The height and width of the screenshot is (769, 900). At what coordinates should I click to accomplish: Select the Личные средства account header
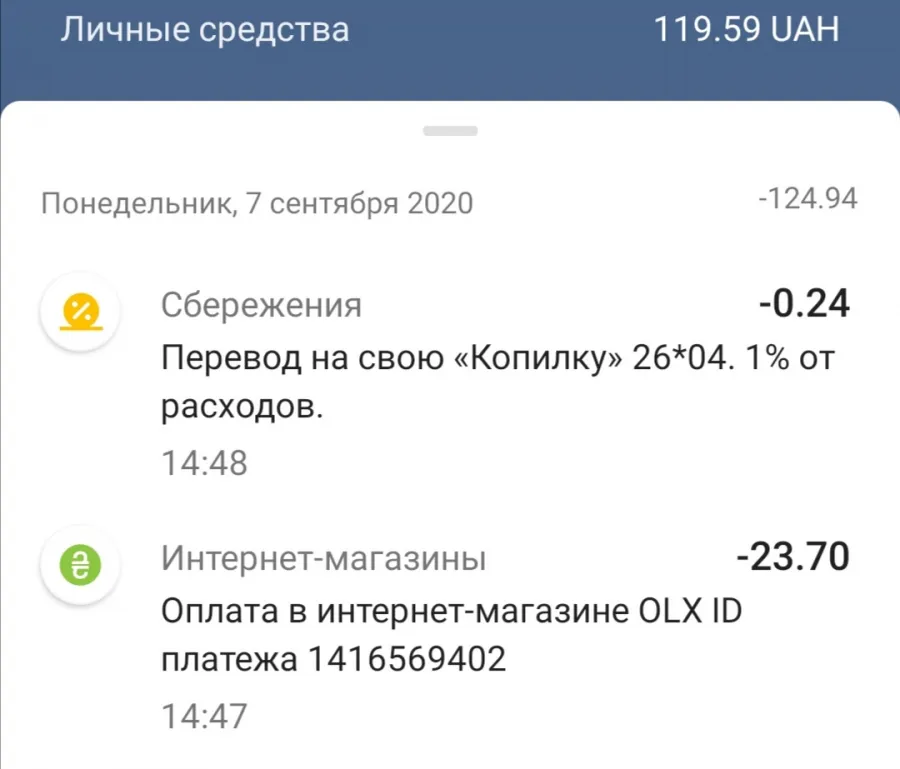[x=205, y=29]
